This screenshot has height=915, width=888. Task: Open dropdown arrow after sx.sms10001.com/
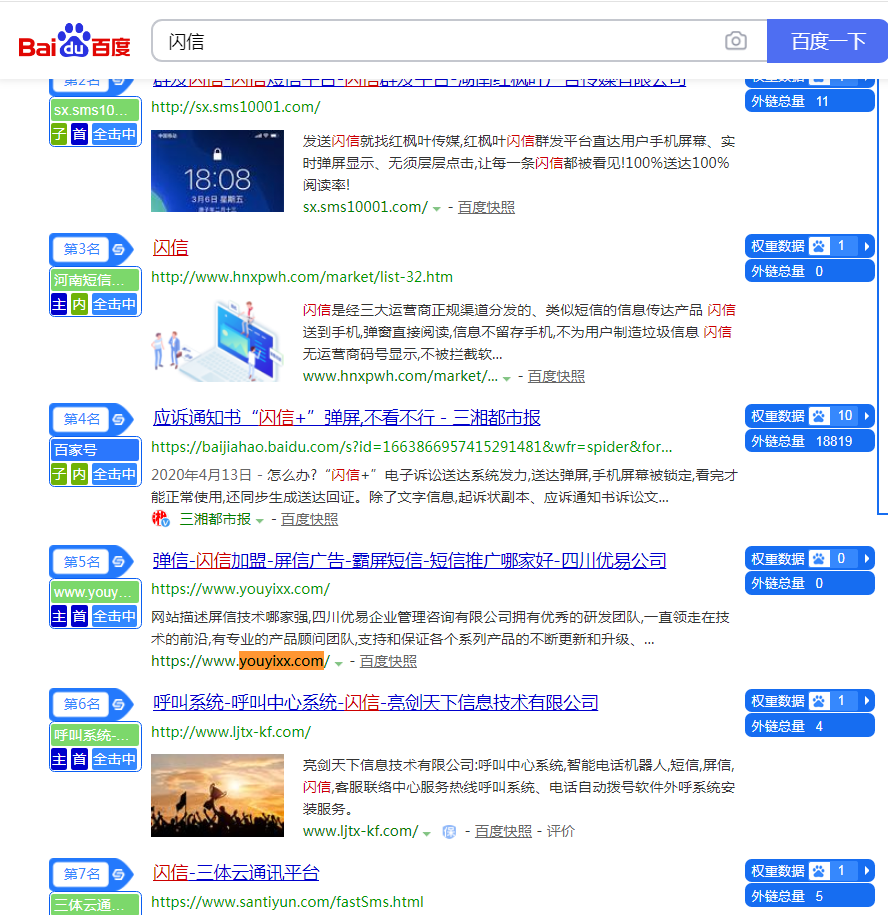point(436,209)
